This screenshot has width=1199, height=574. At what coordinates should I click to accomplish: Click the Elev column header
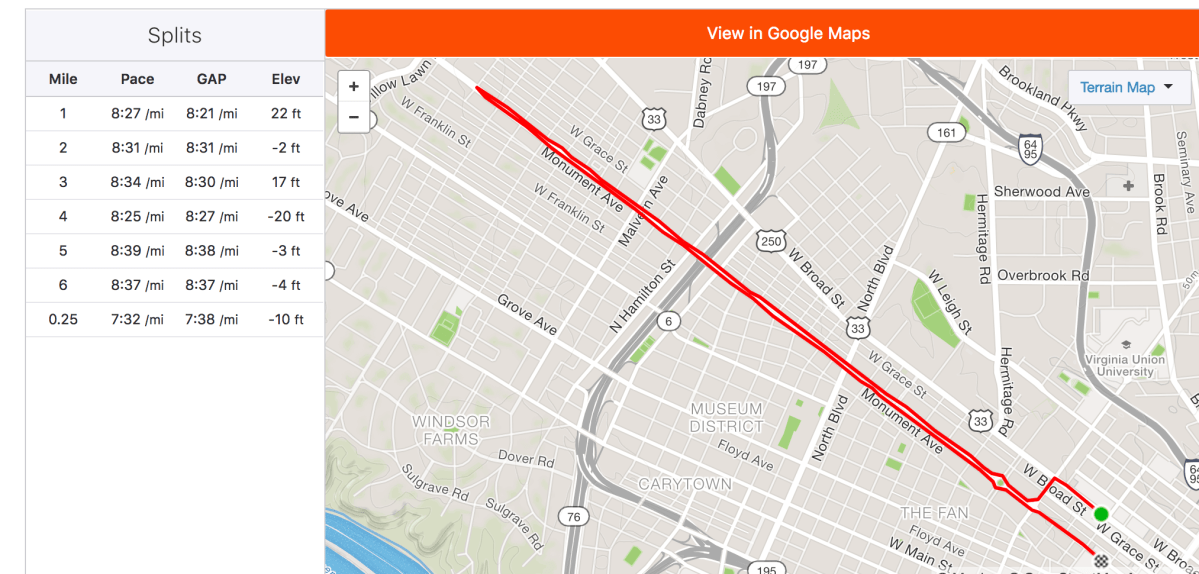[x=285, y=79]
